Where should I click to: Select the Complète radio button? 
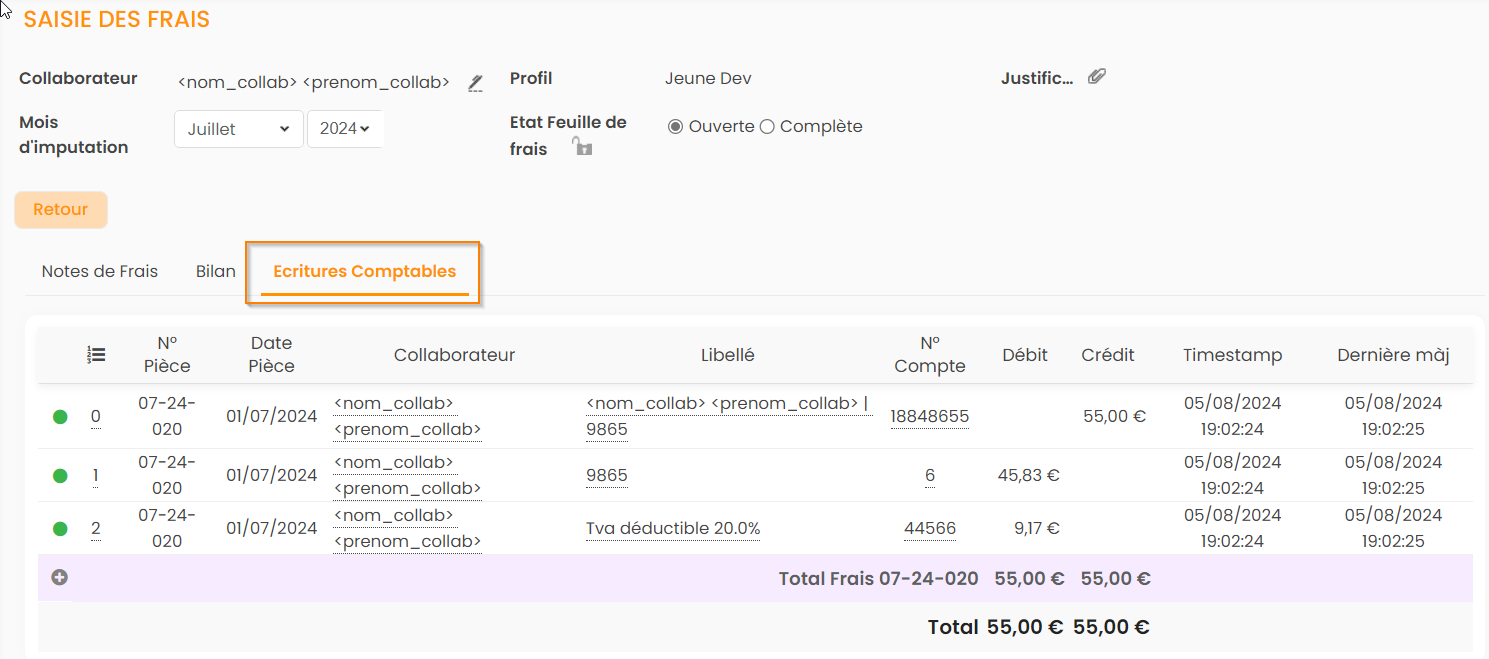767,127
